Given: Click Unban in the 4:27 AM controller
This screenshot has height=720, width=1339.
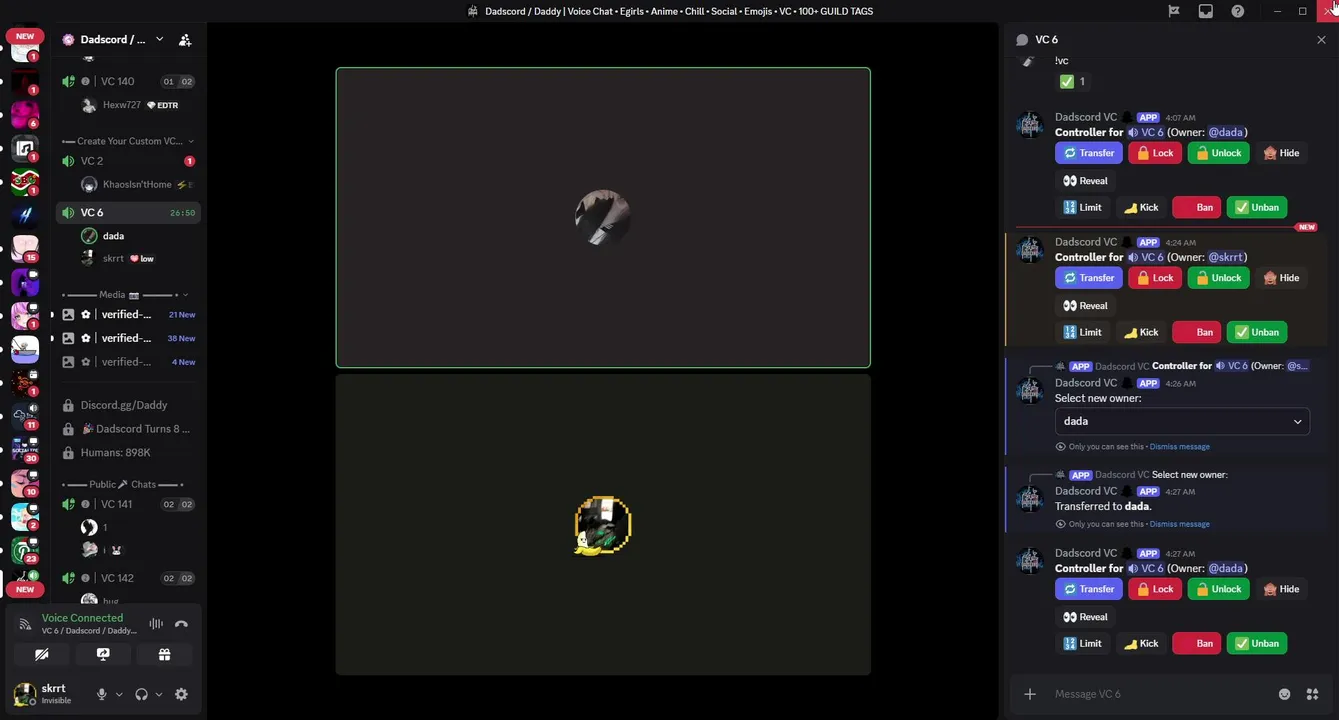Looking at the screenshot, I should [1257, 644].
